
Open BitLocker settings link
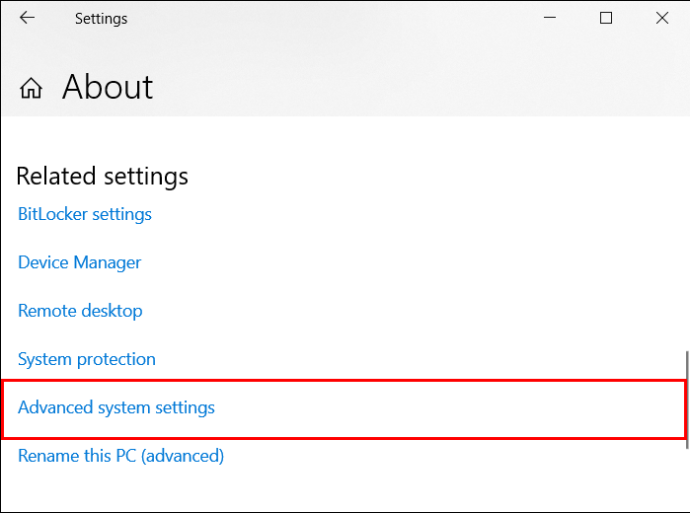[x=84, y=214]
